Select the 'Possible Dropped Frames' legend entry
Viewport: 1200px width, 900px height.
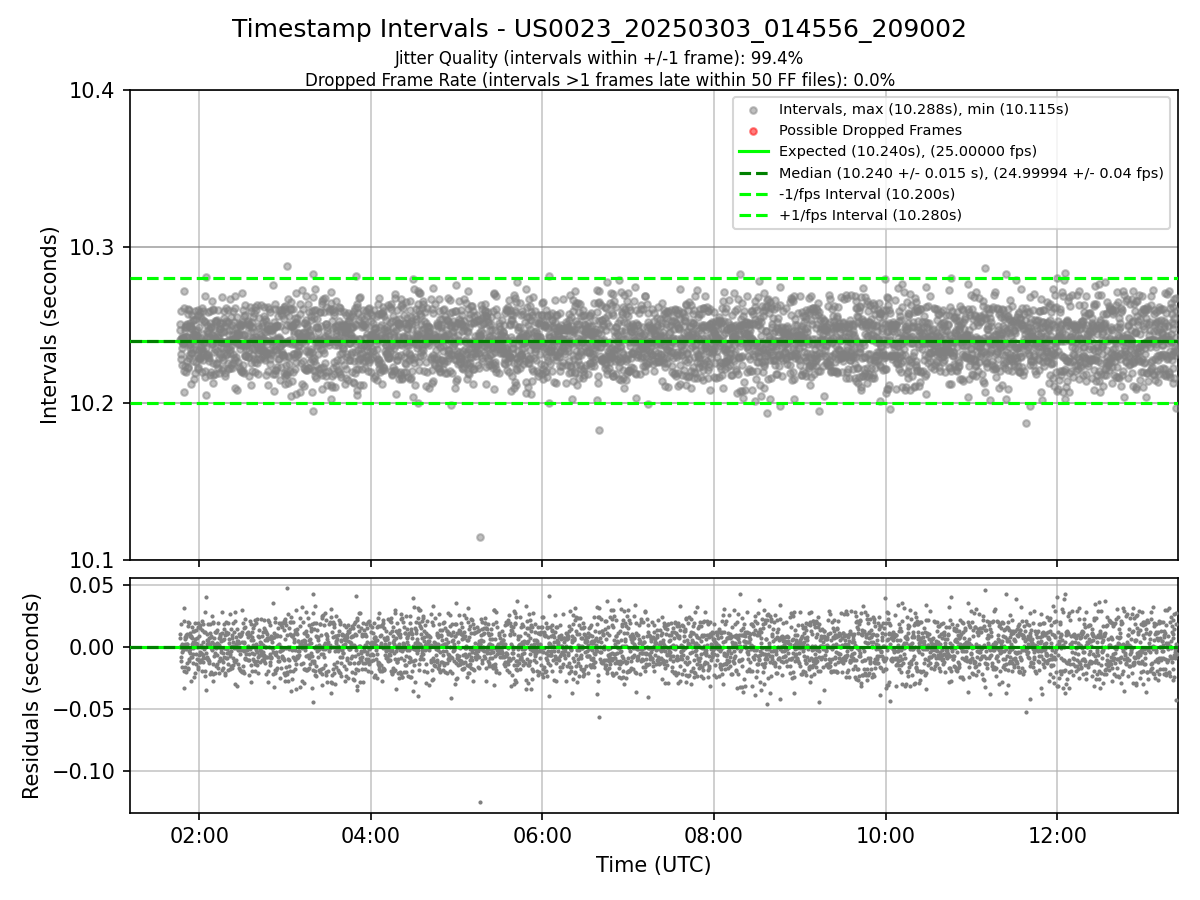coord(870,130)
